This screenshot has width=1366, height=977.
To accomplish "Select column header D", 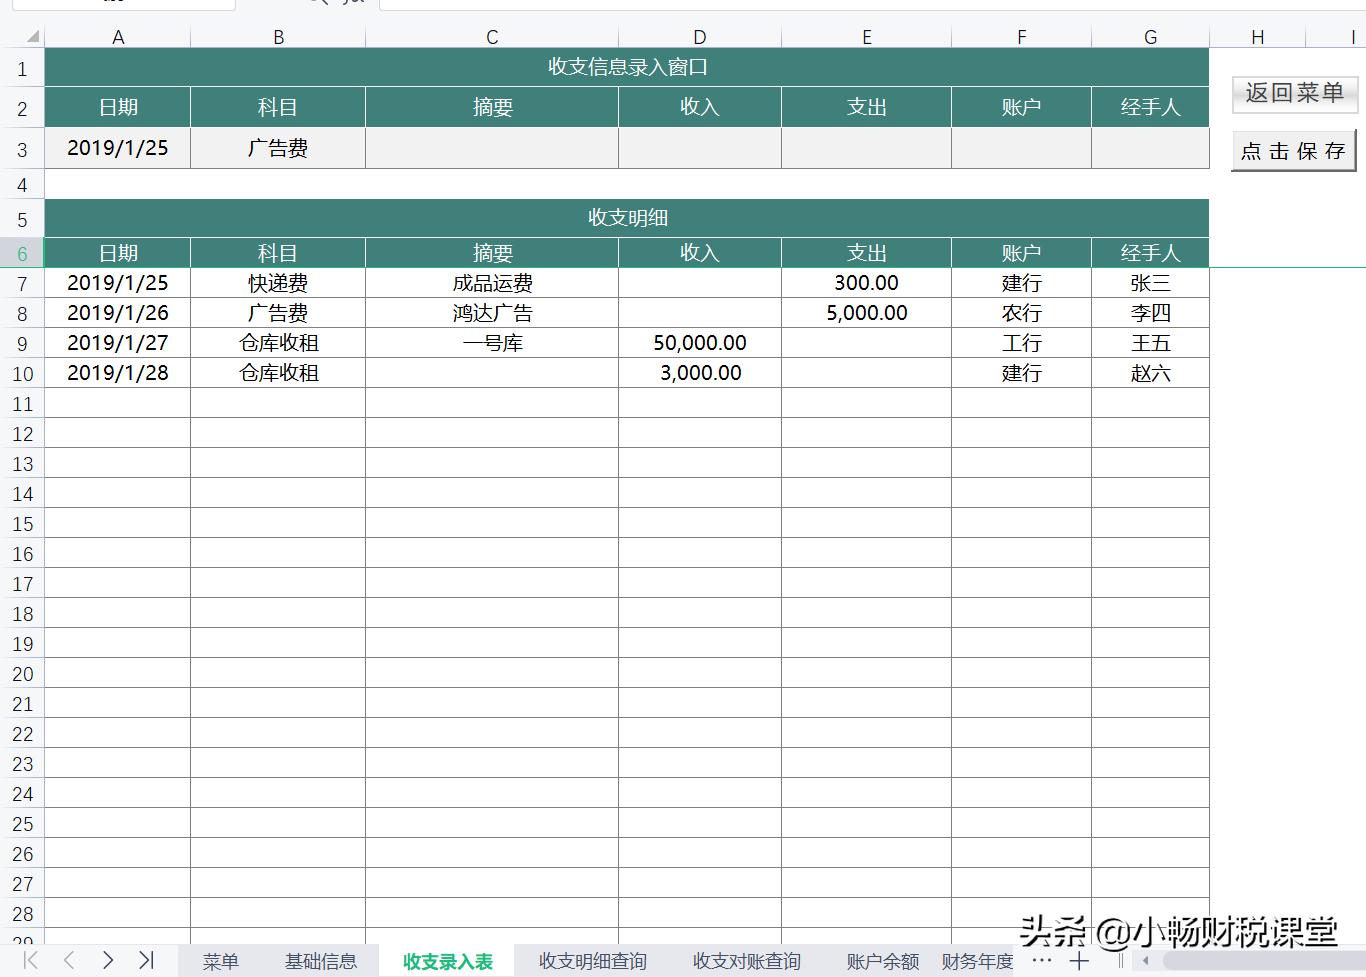I will [x=699, y=36].
